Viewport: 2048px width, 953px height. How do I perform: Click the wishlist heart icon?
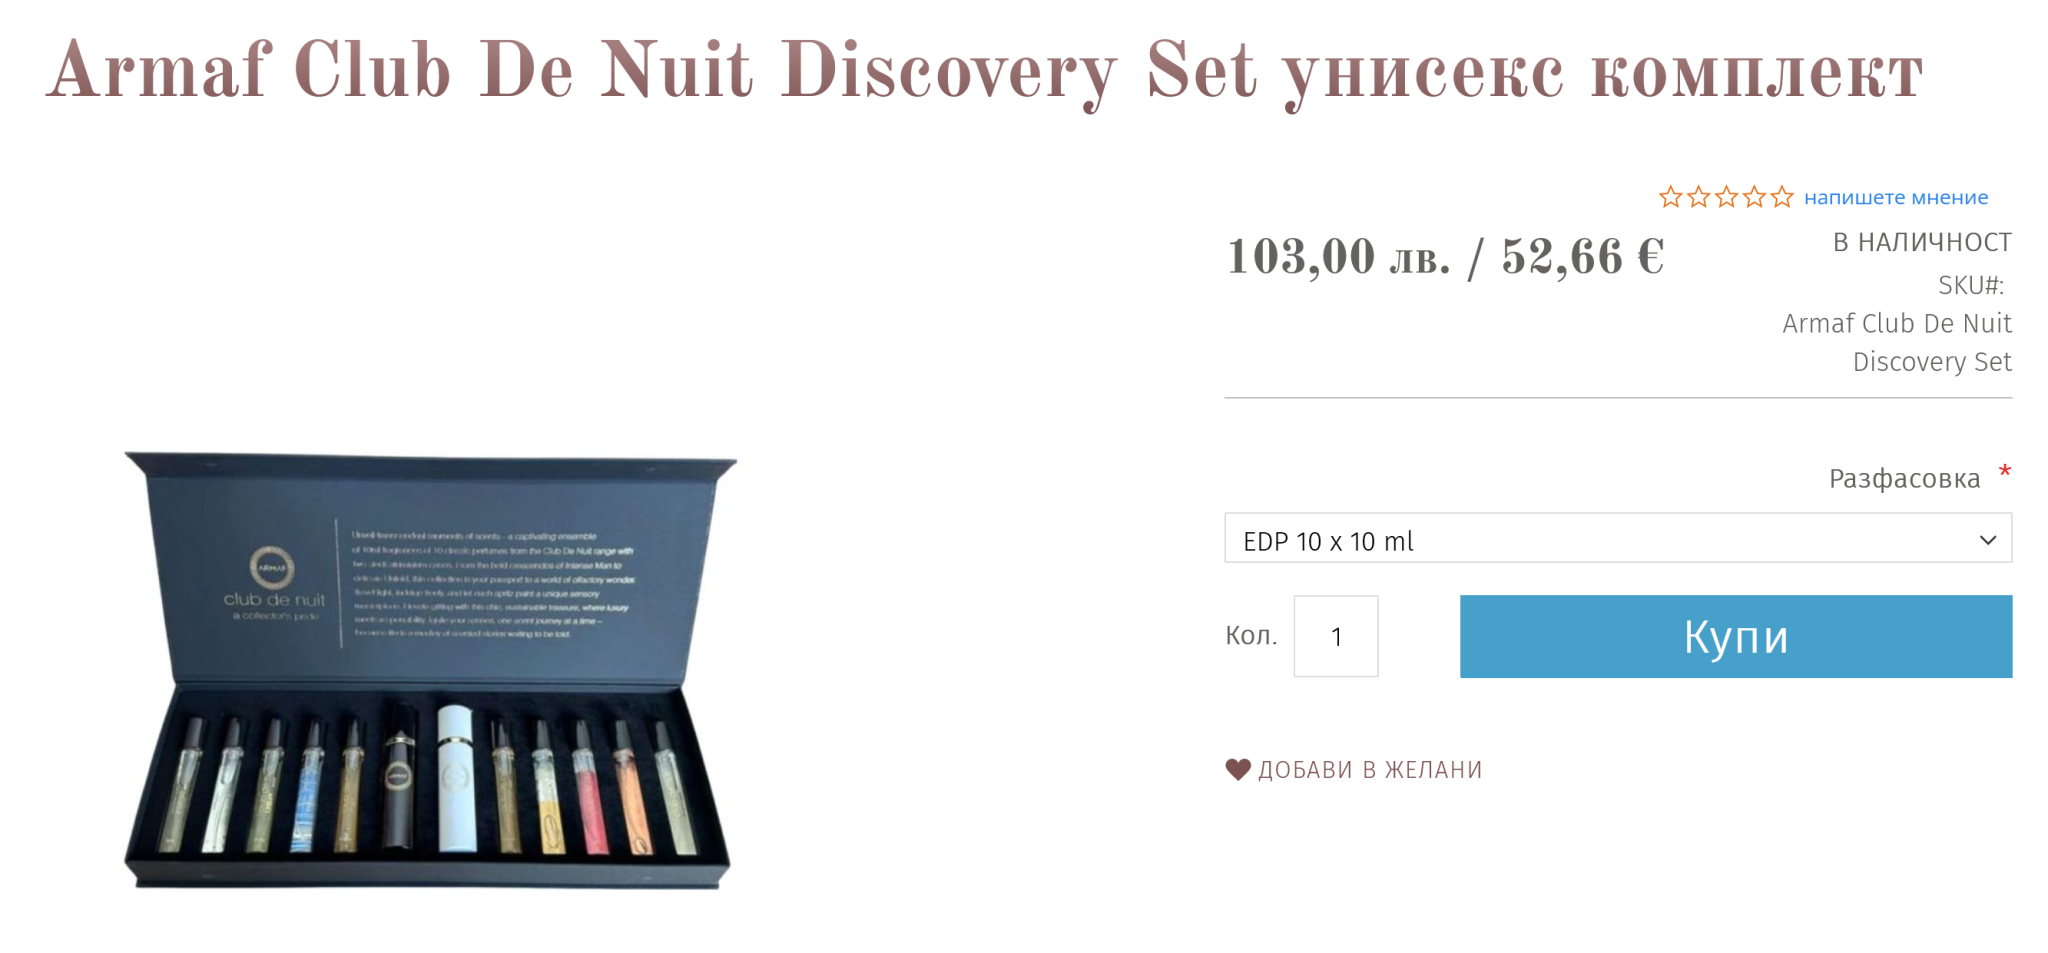tap(1238, 769)
